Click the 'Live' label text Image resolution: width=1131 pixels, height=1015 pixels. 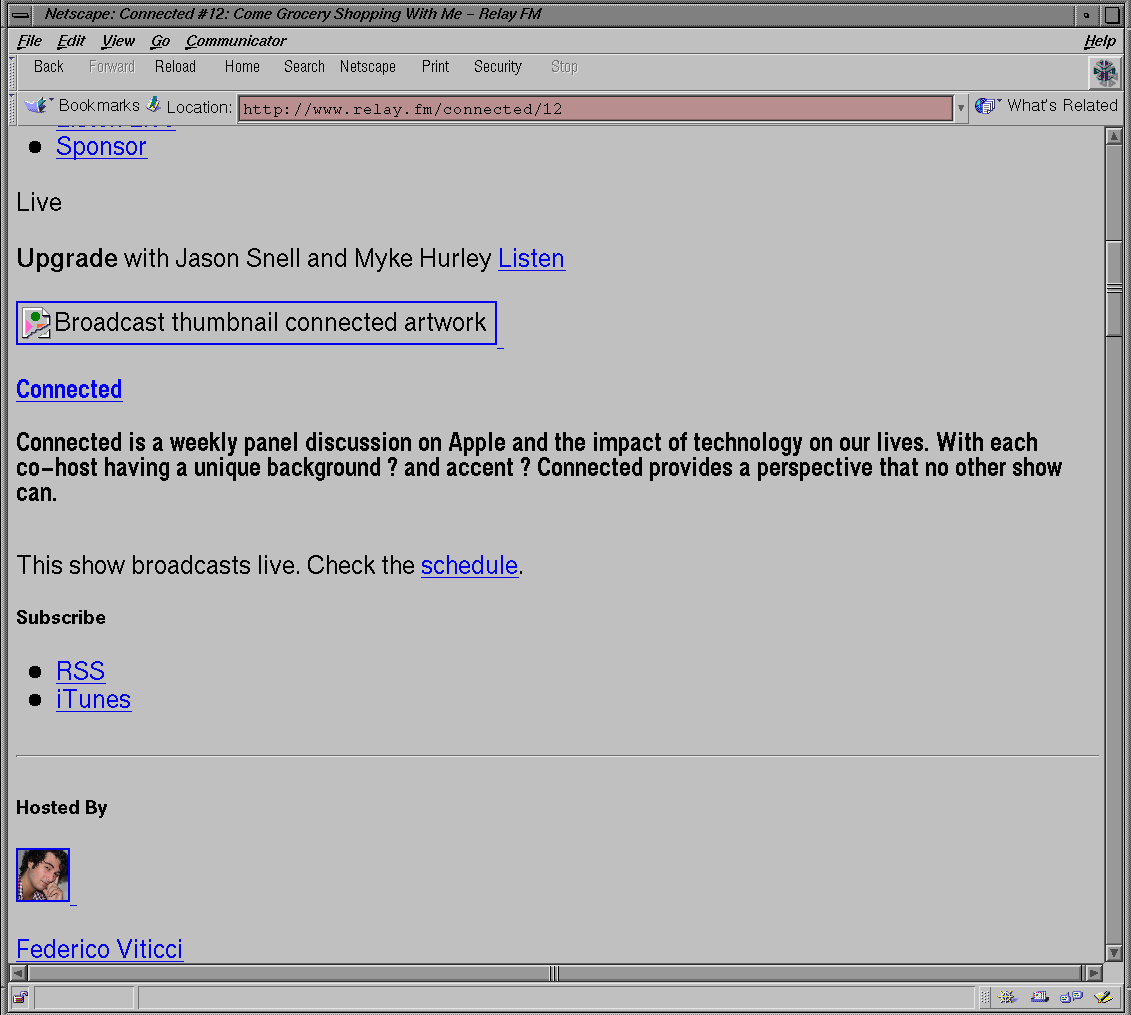(x=39, y=202)
